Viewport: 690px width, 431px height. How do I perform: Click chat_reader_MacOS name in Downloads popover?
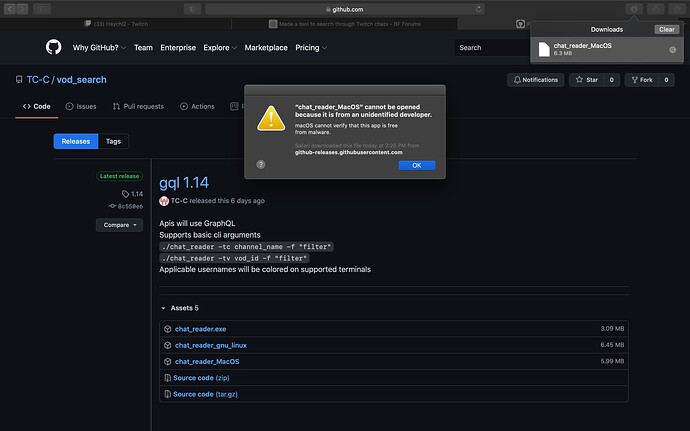point(583,45)
